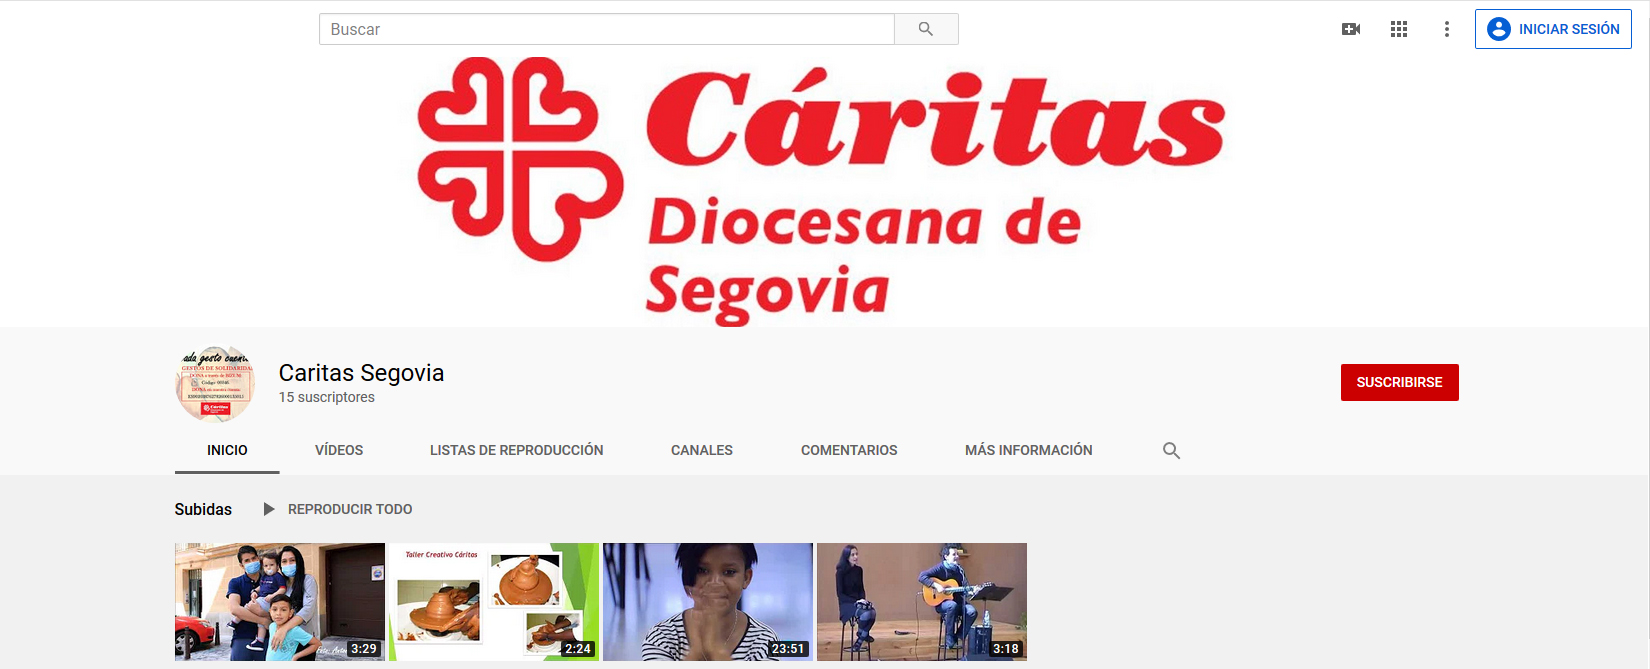Viewport: 1650px width, 669px height.
Task: Select the Inicio tab
Action: tap(227, 450)
